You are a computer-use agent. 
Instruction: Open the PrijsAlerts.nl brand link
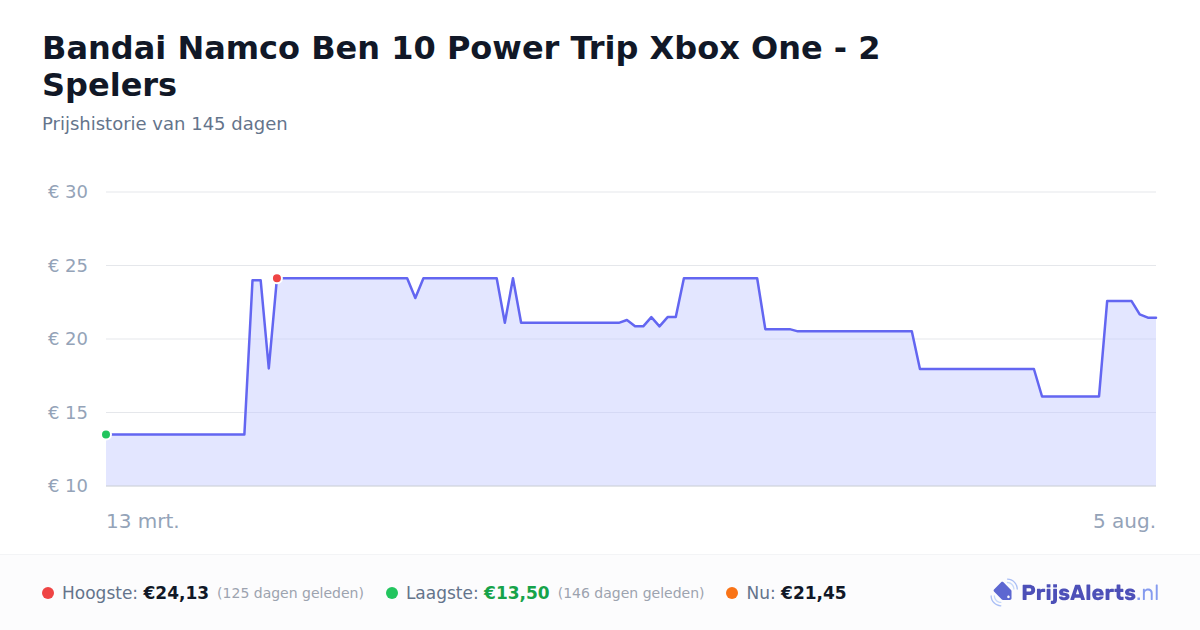1075,593
